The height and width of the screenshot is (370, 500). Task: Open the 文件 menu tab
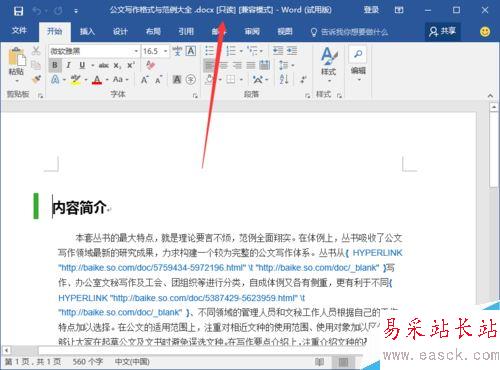coord(19,31)
